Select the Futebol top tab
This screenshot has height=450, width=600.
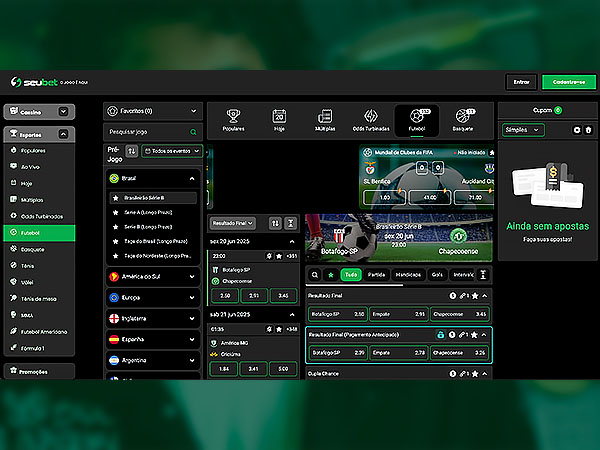(417, 120)
